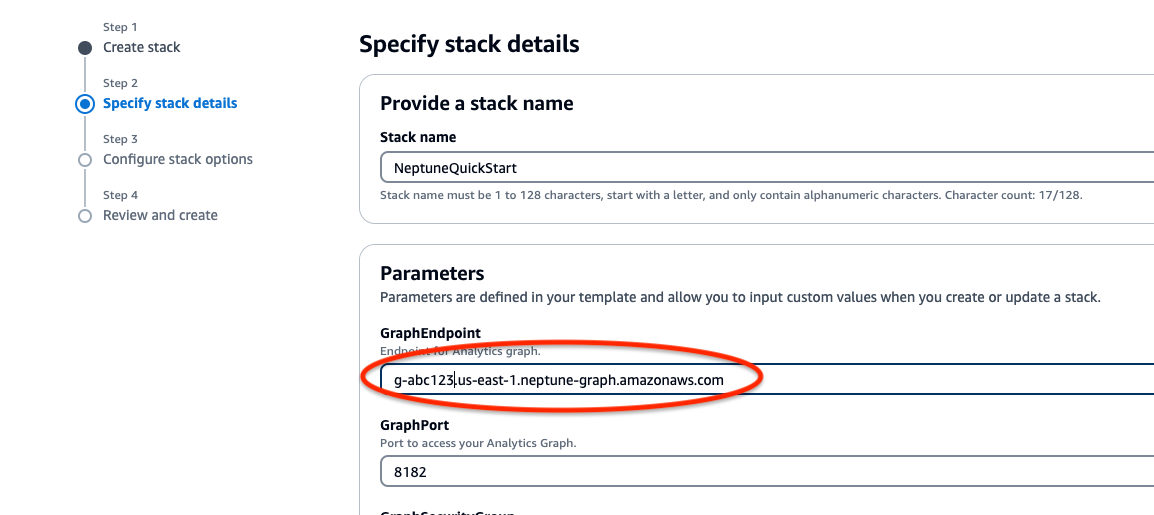1154x515 pixels.
Task: Click the stack name character count hint
Action: (730, 195)
